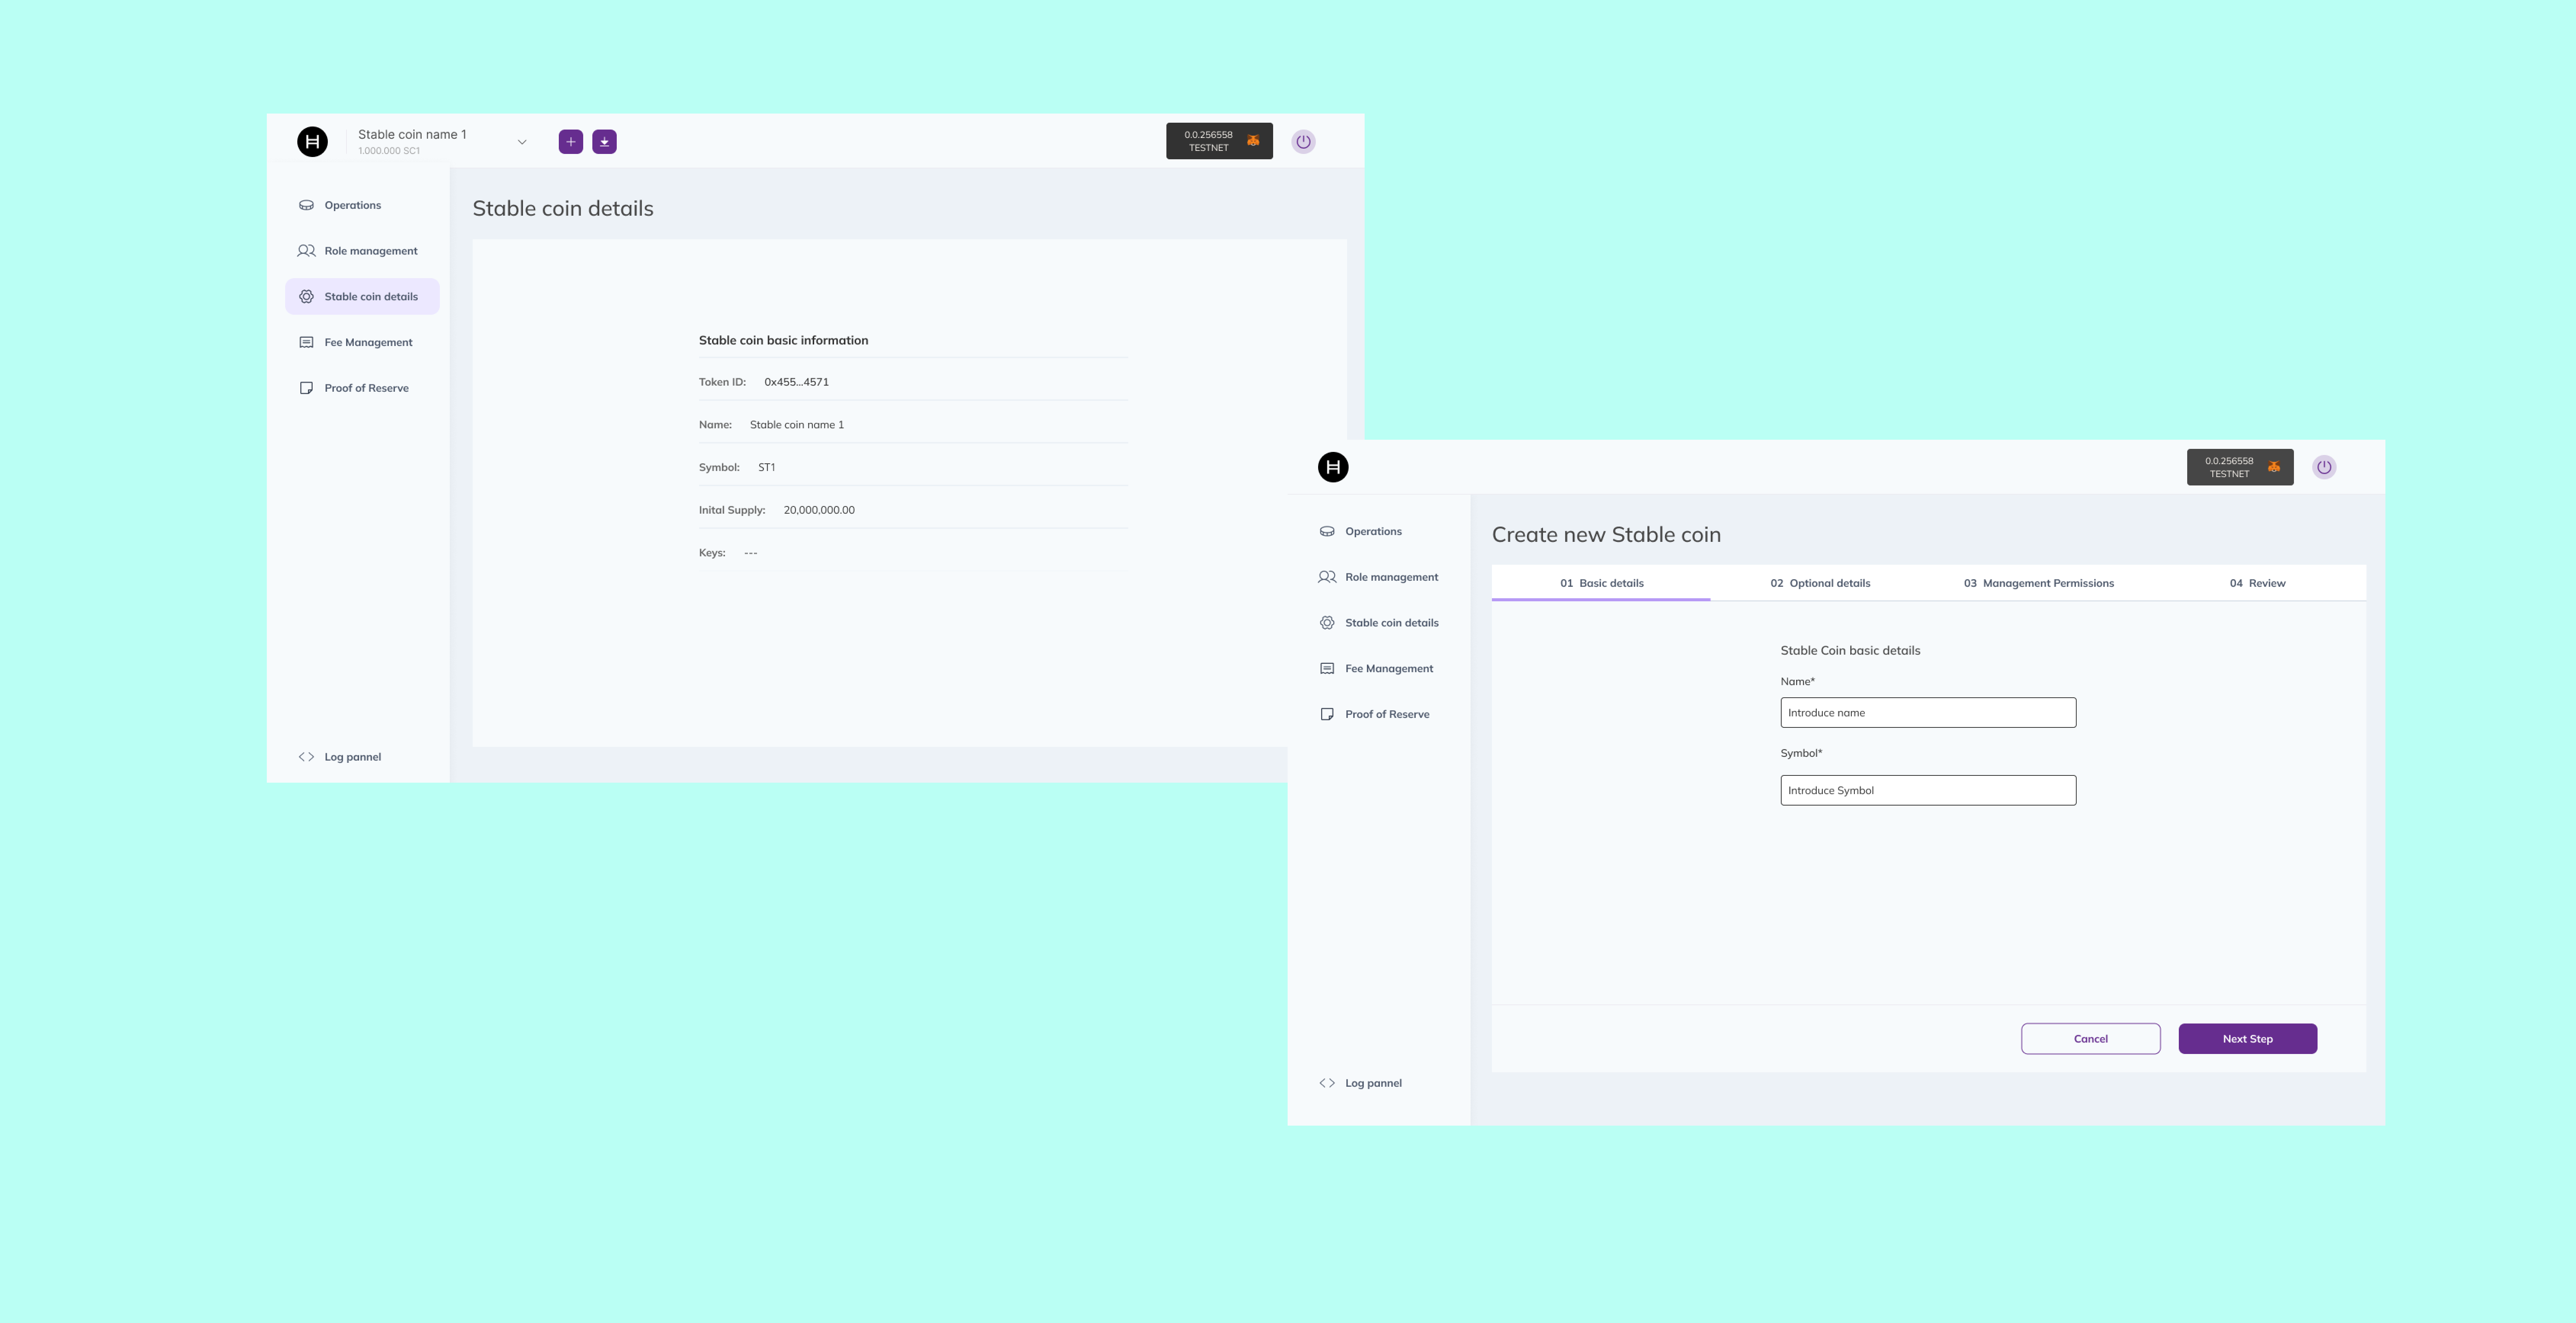Open Proof of Reserve in left sidebar

(366, 388)
